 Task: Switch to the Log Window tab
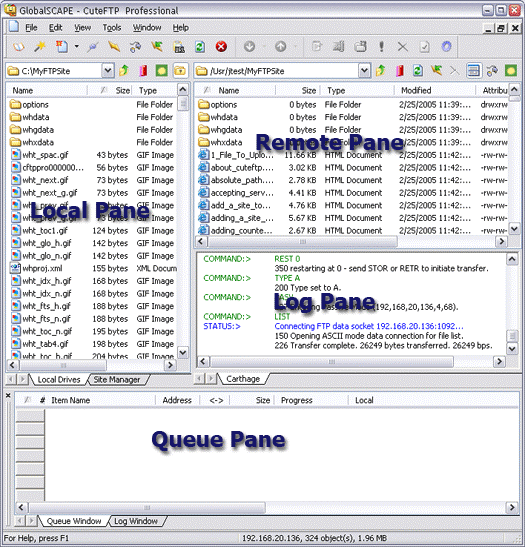tap(136, 521)
